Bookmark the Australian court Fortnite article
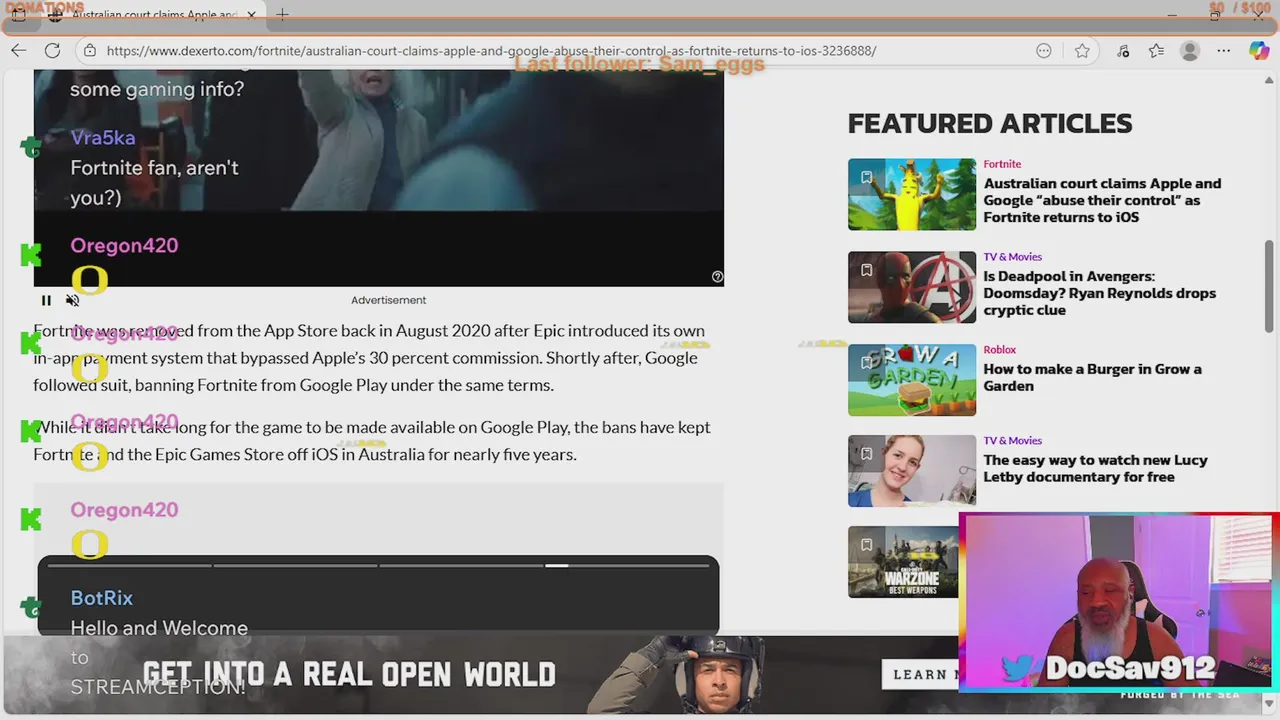This screenshot has height=720, width=1280. tap(866, 177)
